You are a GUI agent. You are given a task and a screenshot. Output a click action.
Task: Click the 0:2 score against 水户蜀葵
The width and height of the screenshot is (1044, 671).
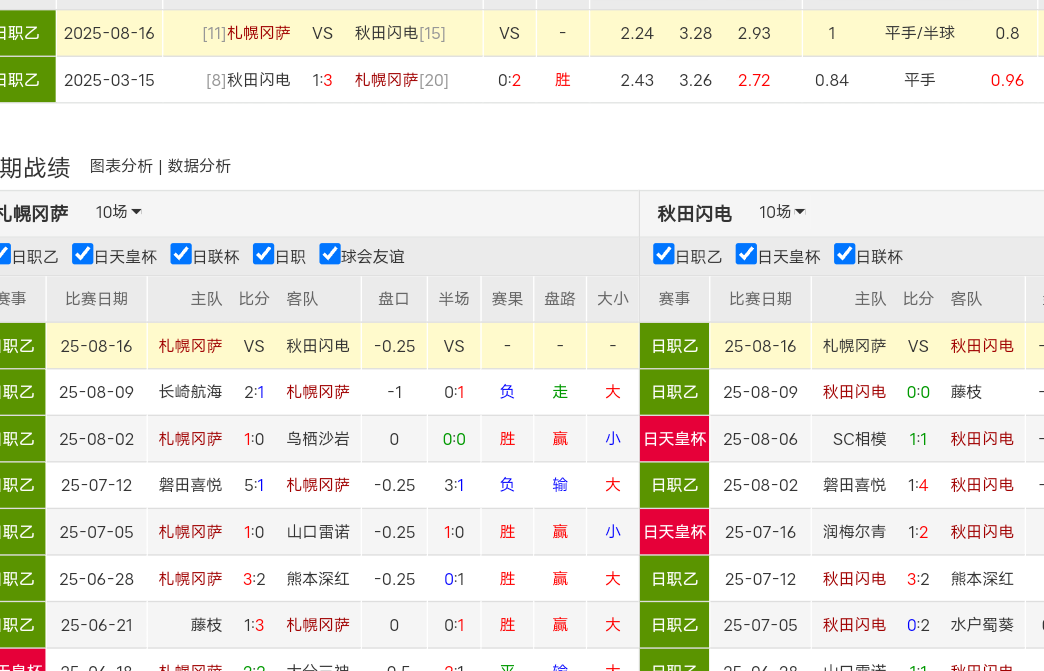918,625
